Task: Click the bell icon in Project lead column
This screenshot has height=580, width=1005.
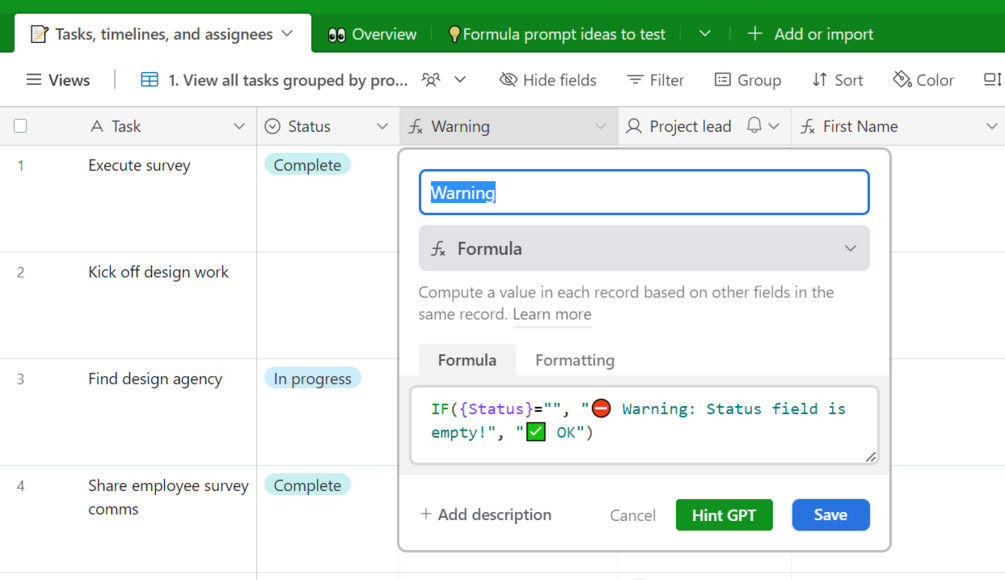Action: point(754,126)
